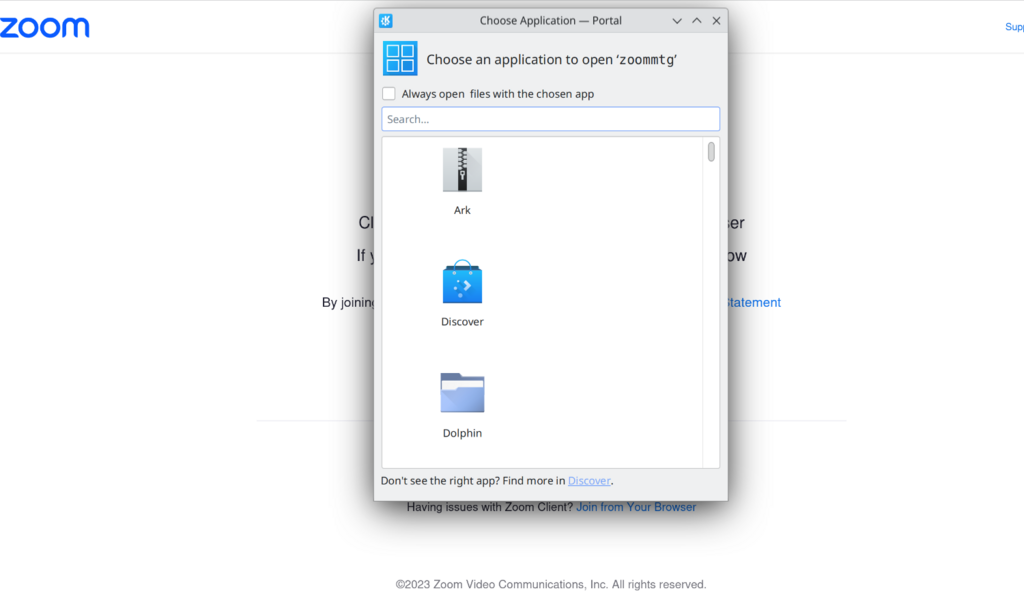Enable 'Always open files with the chosen app'
The image size is (1024, 591).
pyautogui.click(x=389, y=94)
